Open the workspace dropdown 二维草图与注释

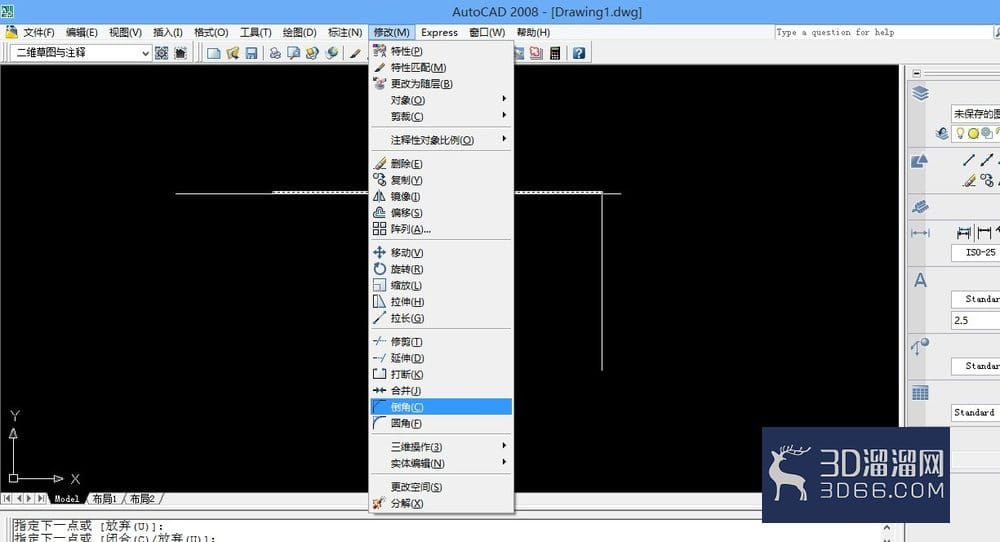click(x=81, y=52)
